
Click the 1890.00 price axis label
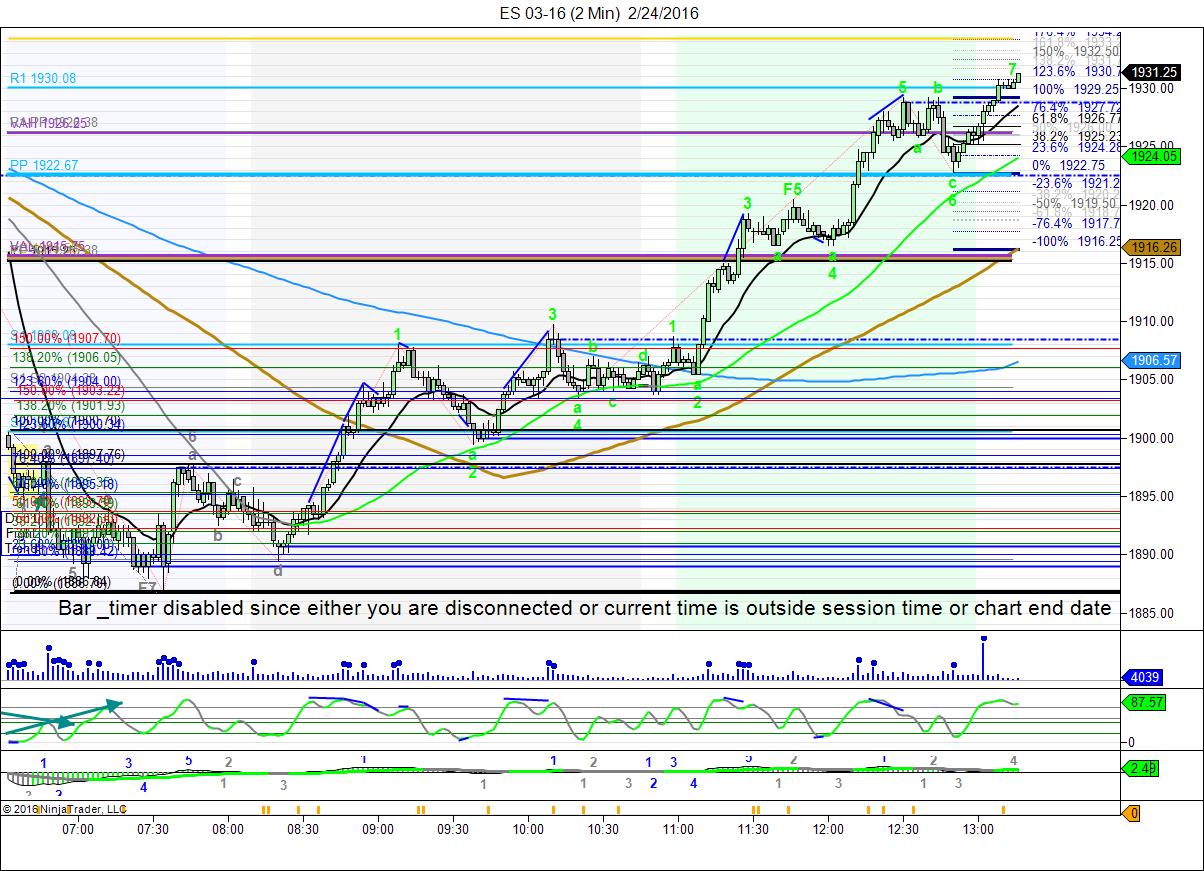pyautogui.click(x=1152, y=554)
